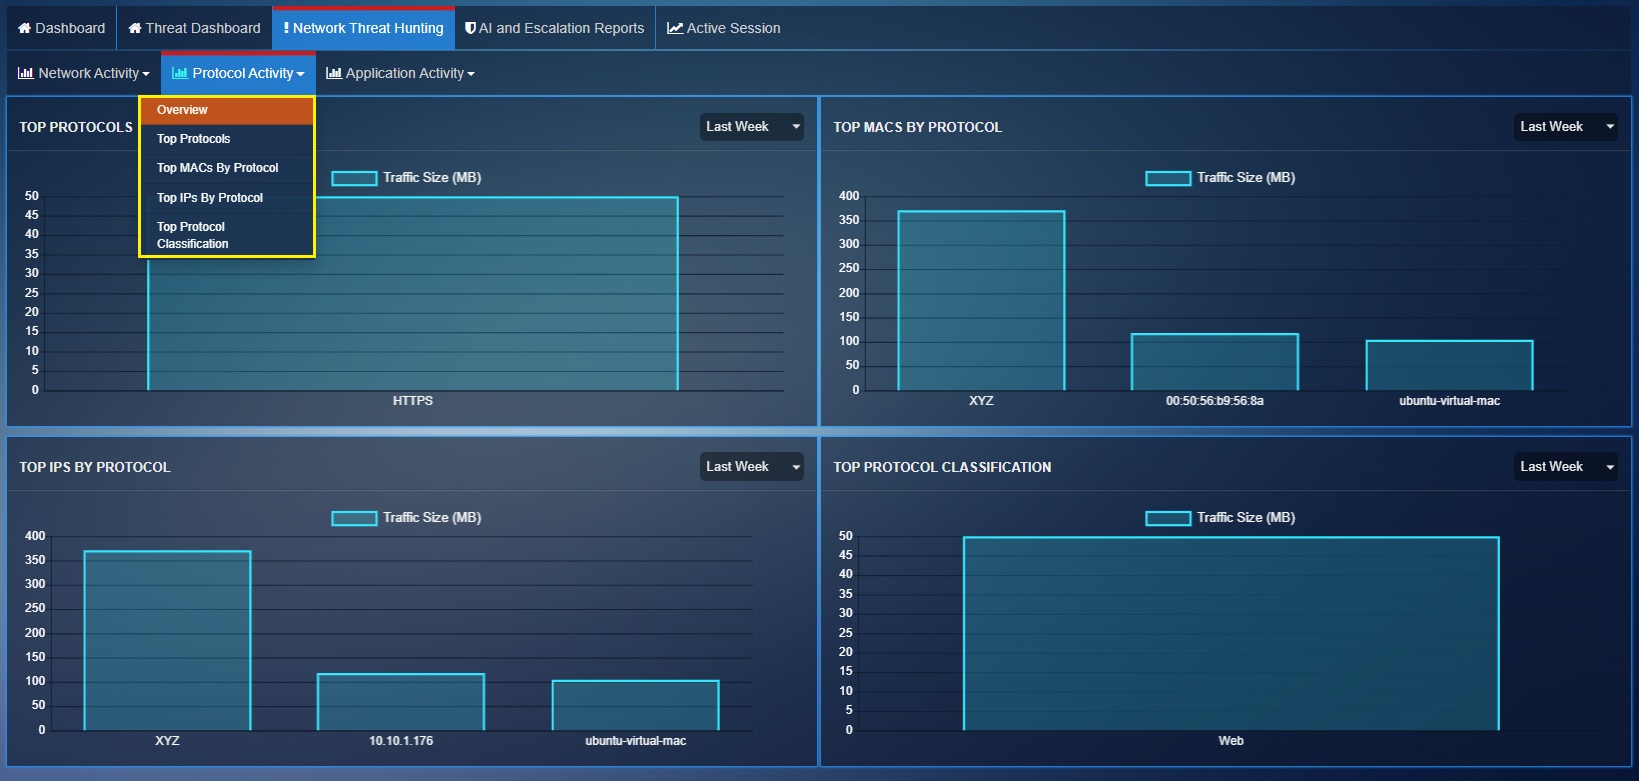Click the 10.10.1.176 bar
This screenshot has height=781, width=1639.
pyautogui.click(x=401, y=702)
